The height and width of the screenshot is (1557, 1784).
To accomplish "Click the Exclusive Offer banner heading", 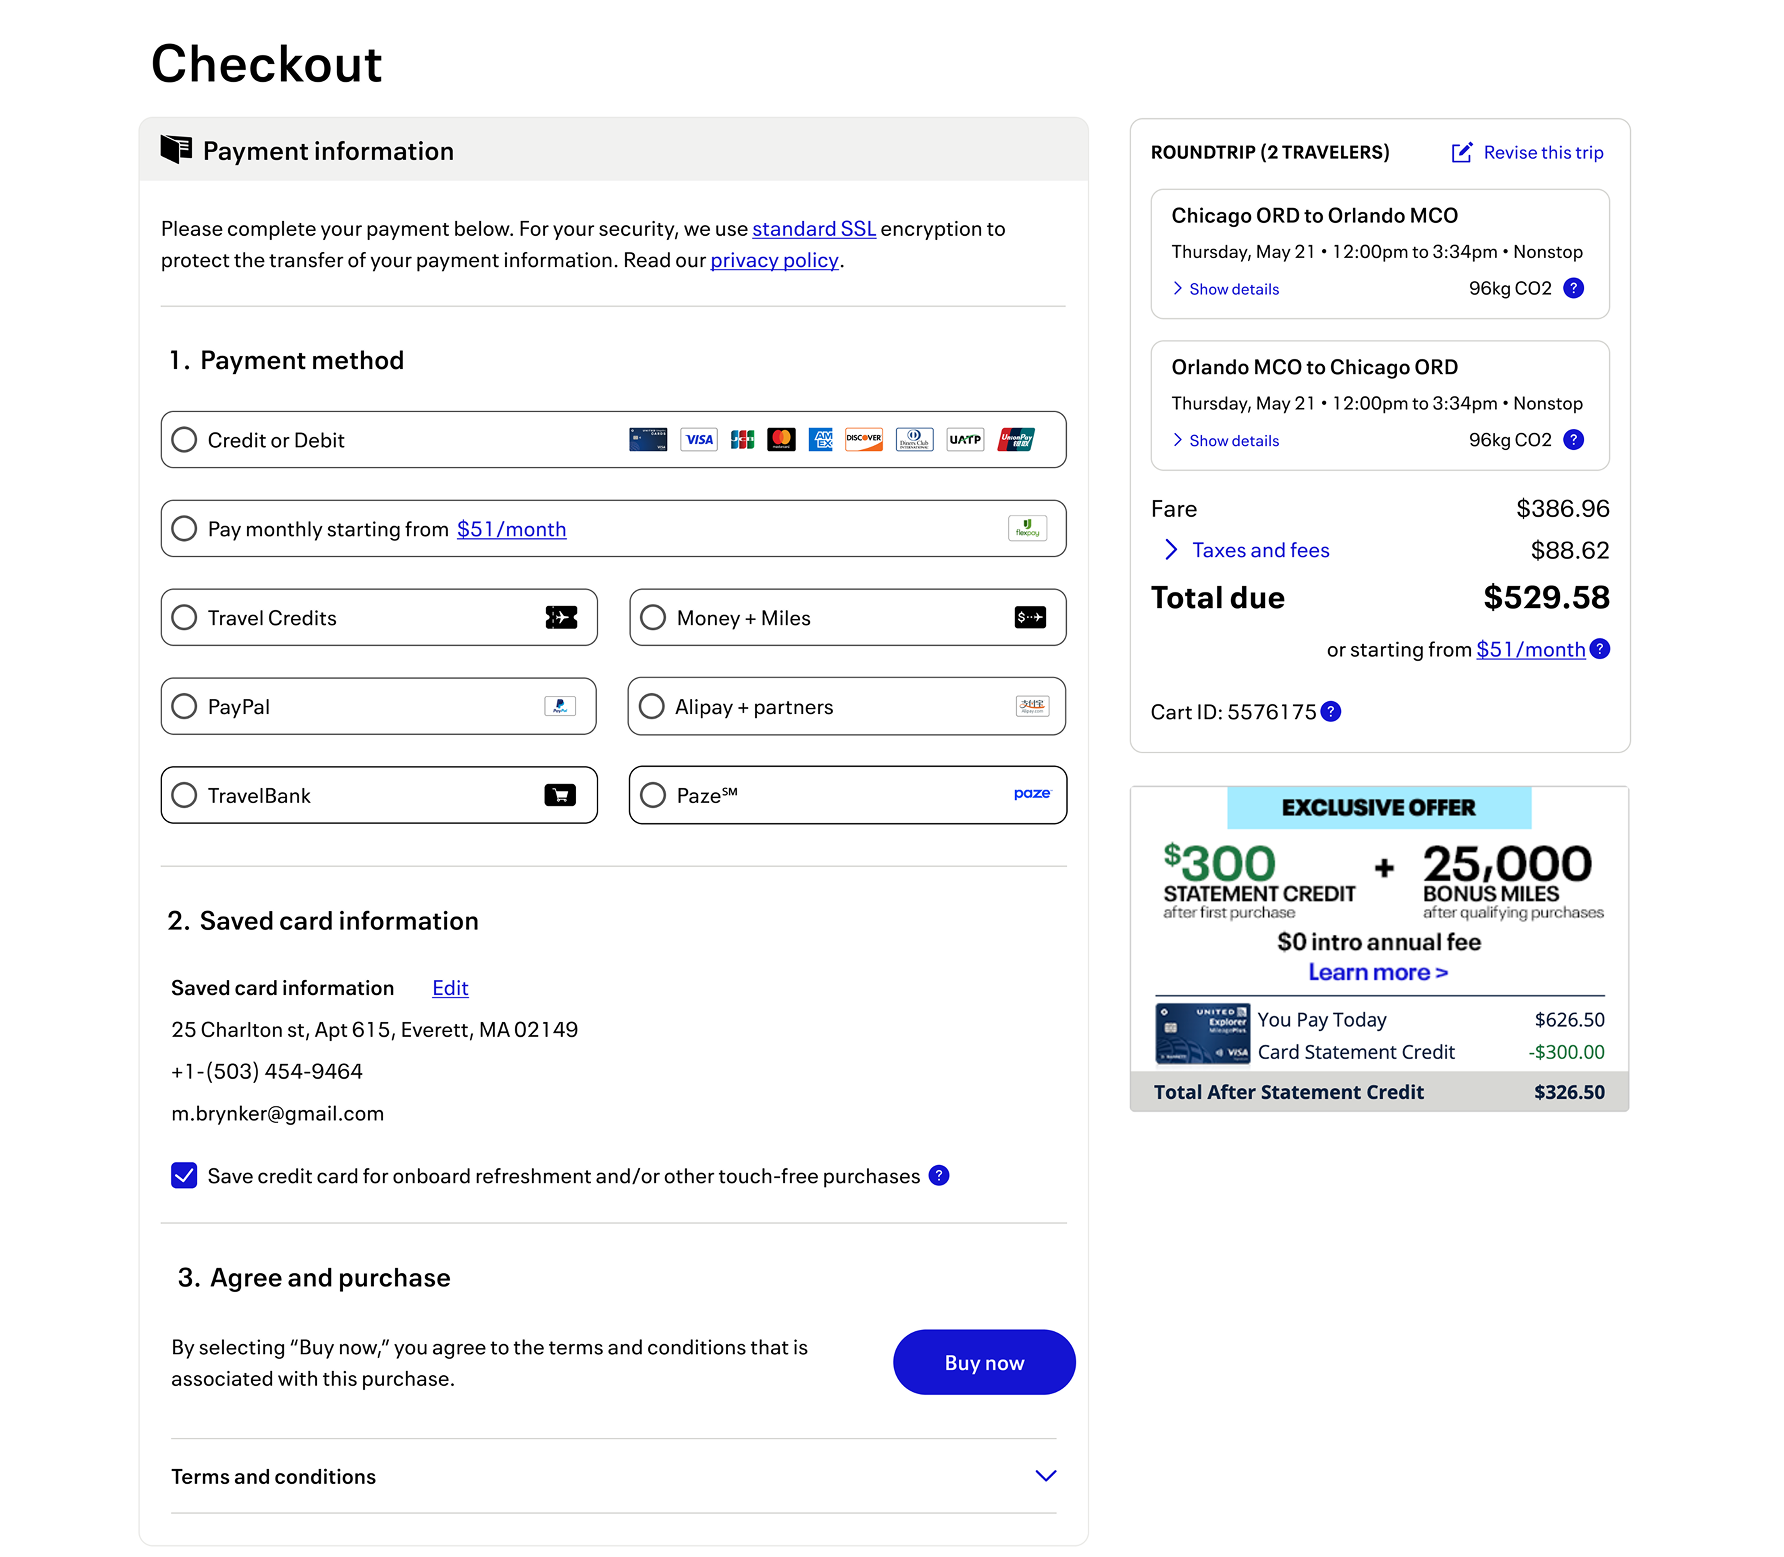I will (x=1379, y=807).
